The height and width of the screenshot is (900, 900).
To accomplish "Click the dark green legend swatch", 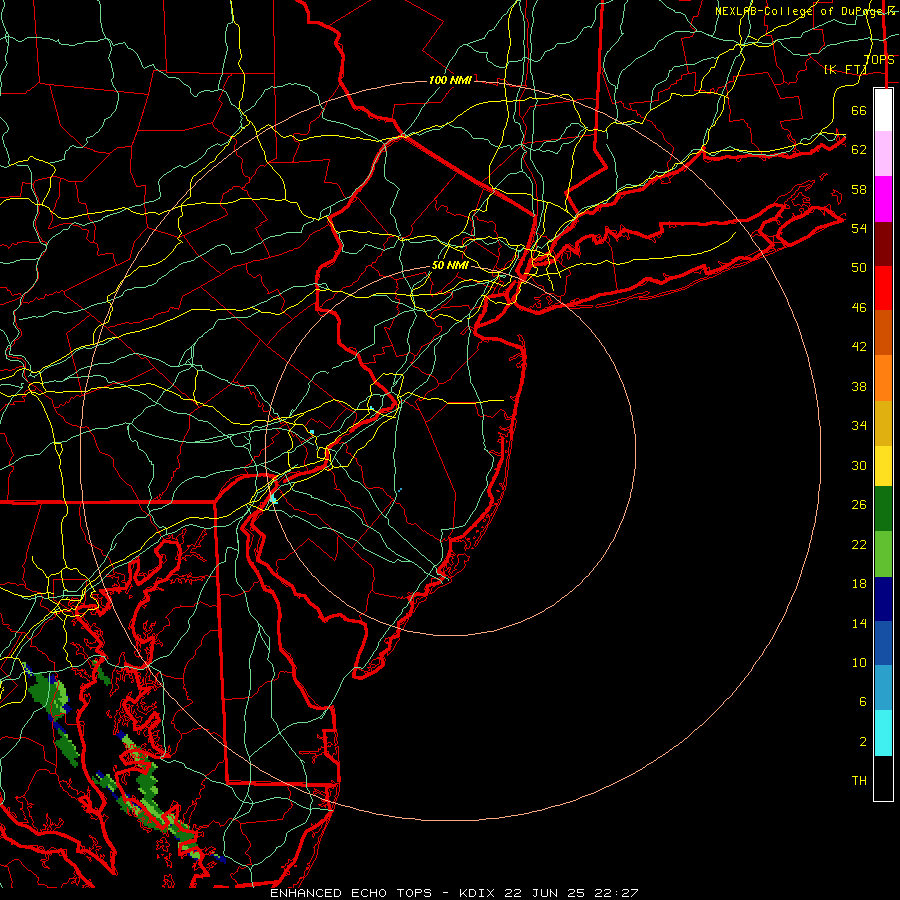I will 883,509.
